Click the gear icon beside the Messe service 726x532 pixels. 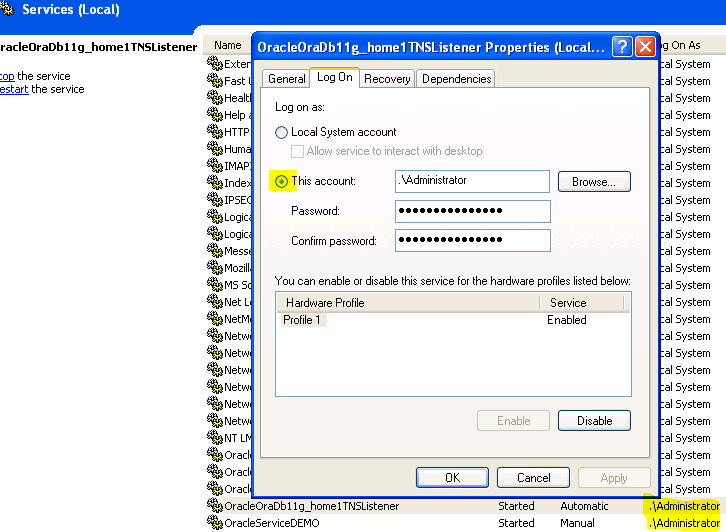tap(215, 250)
